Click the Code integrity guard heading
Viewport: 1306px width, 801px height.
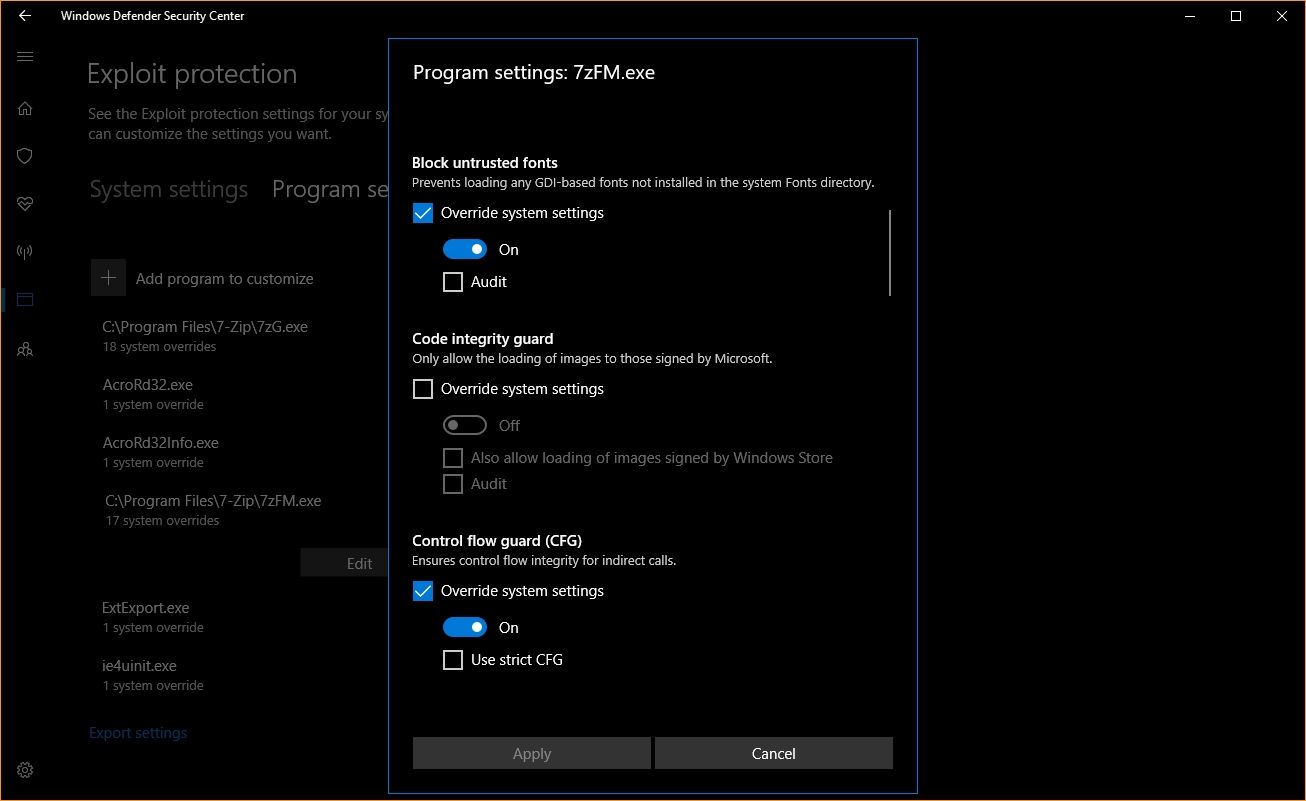[483, 339]
